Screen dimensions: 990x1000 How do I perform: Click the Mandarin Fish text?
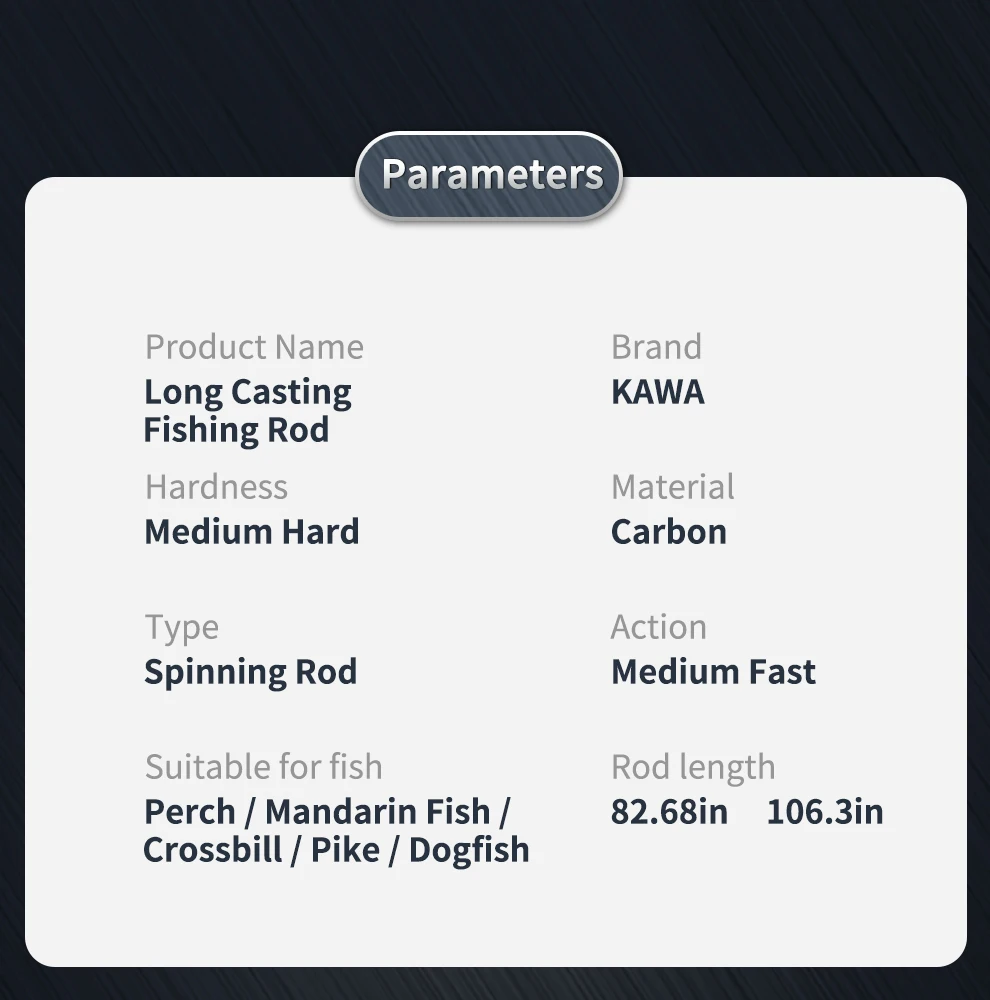[x=377, y=811]
